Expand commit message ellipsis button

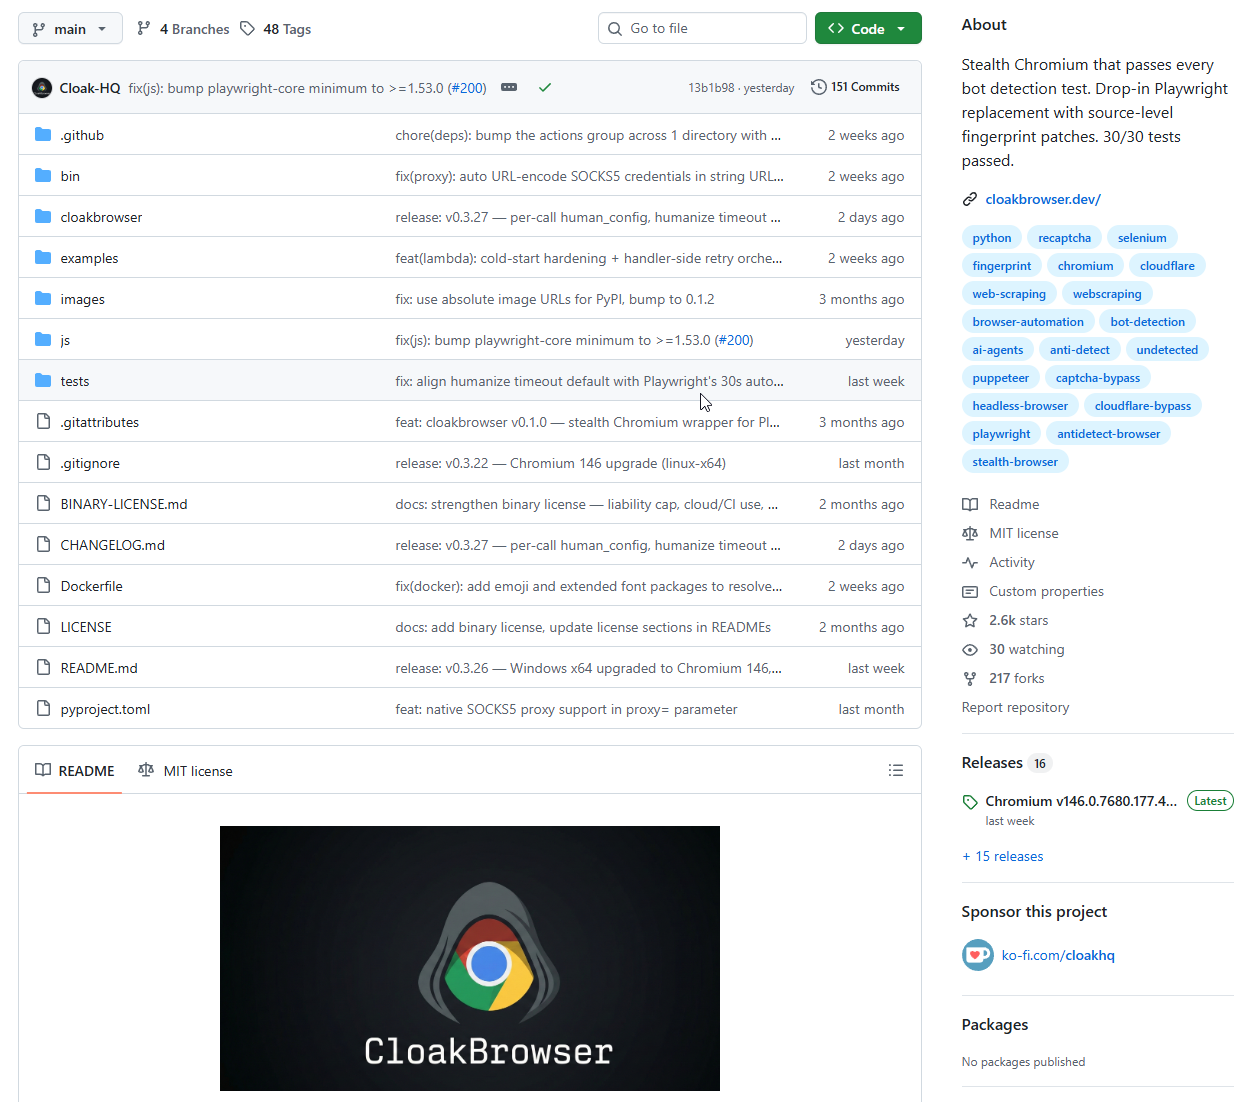pyautogui.click(x=509, y=88)
